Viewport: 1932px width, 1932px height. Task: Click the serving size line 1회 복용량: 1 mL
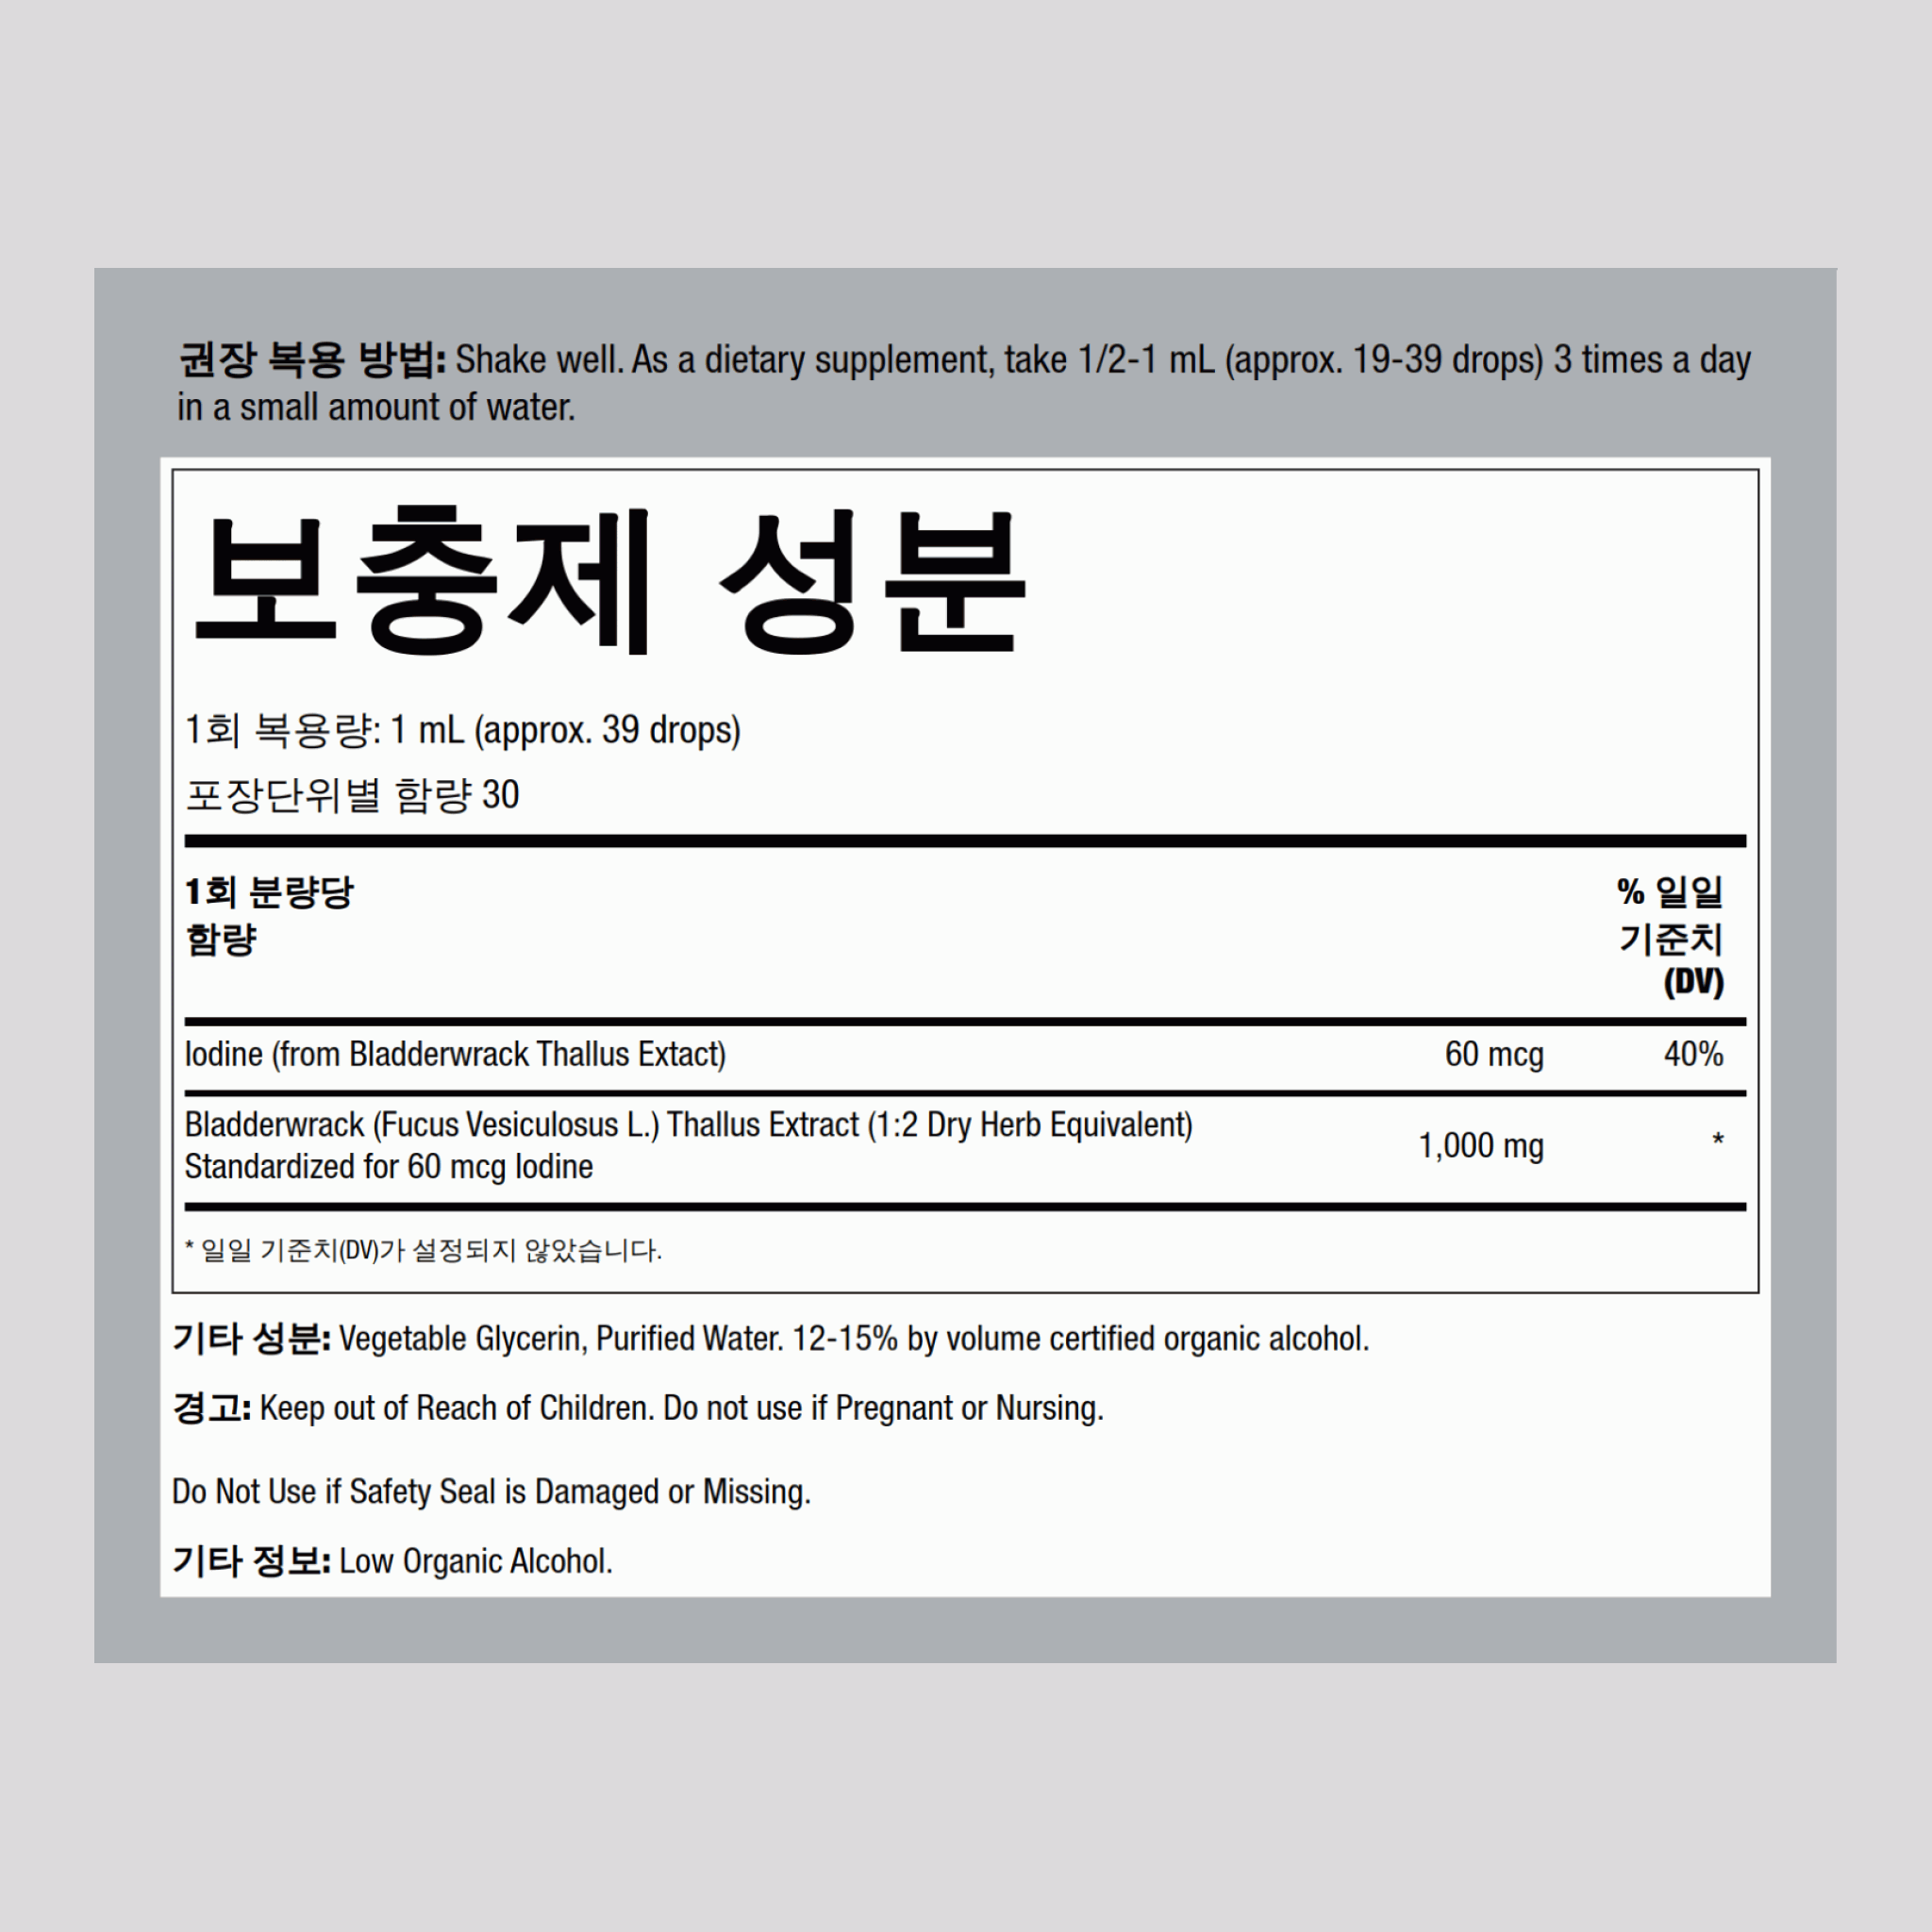coord(463,731)
